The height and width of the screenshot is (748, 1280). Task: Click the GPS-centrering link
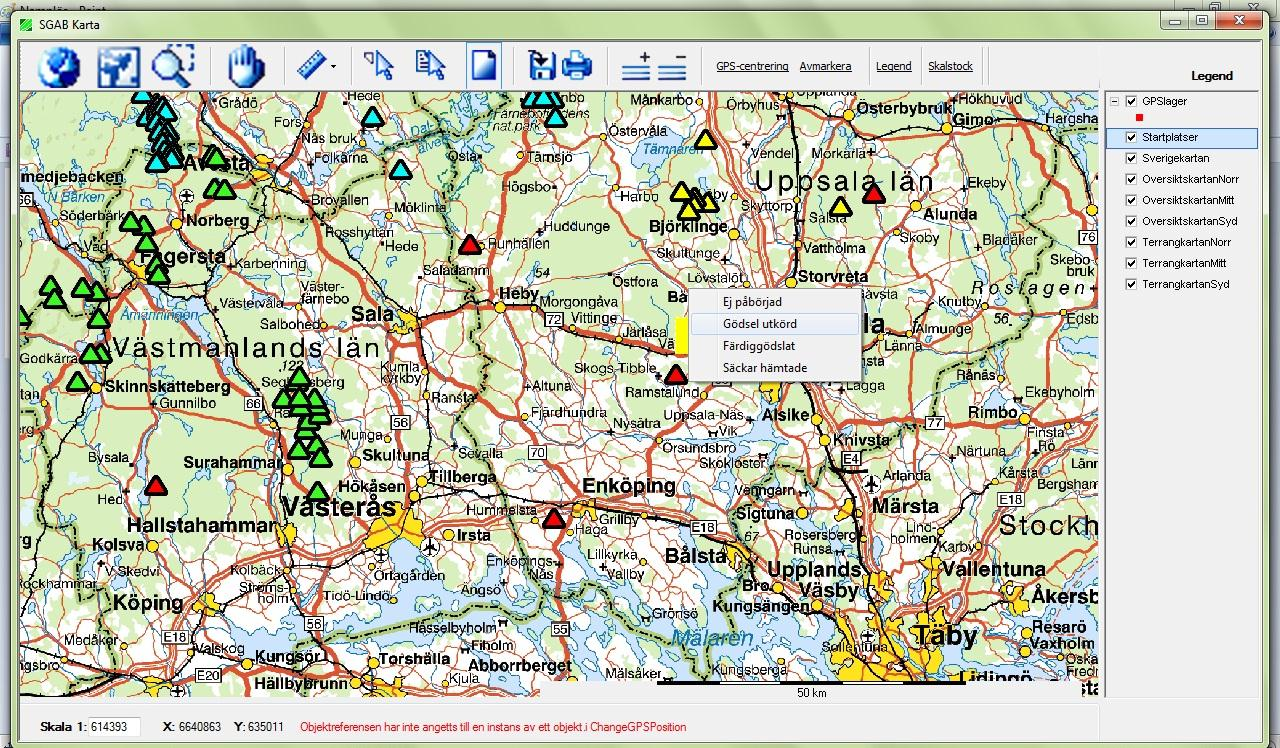pyautogui.click(x=752, y=67)
